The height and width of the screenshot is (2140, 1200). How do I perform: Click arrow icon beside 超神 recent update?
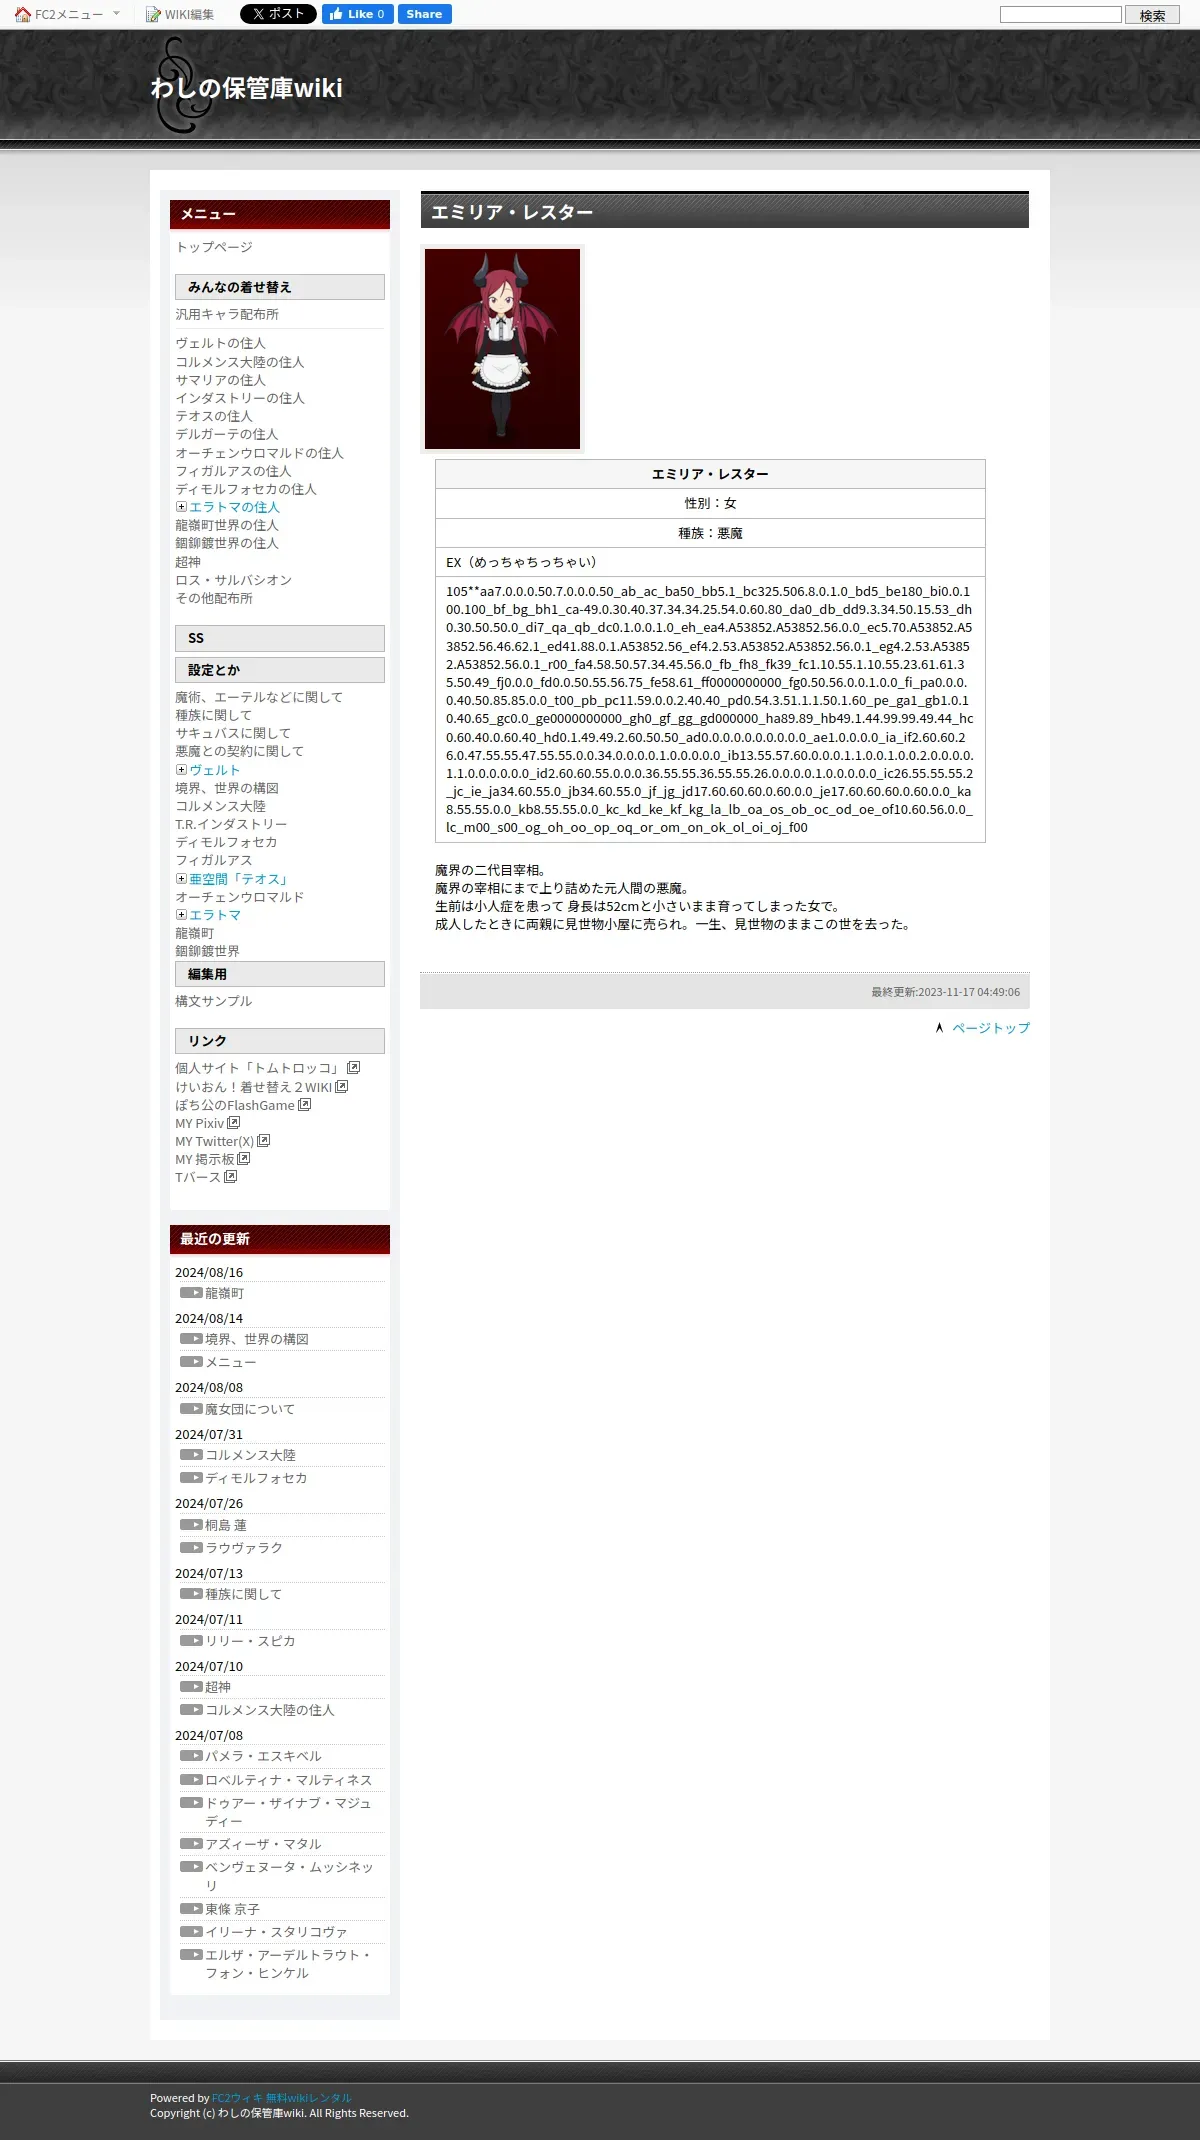point(191,1687)
